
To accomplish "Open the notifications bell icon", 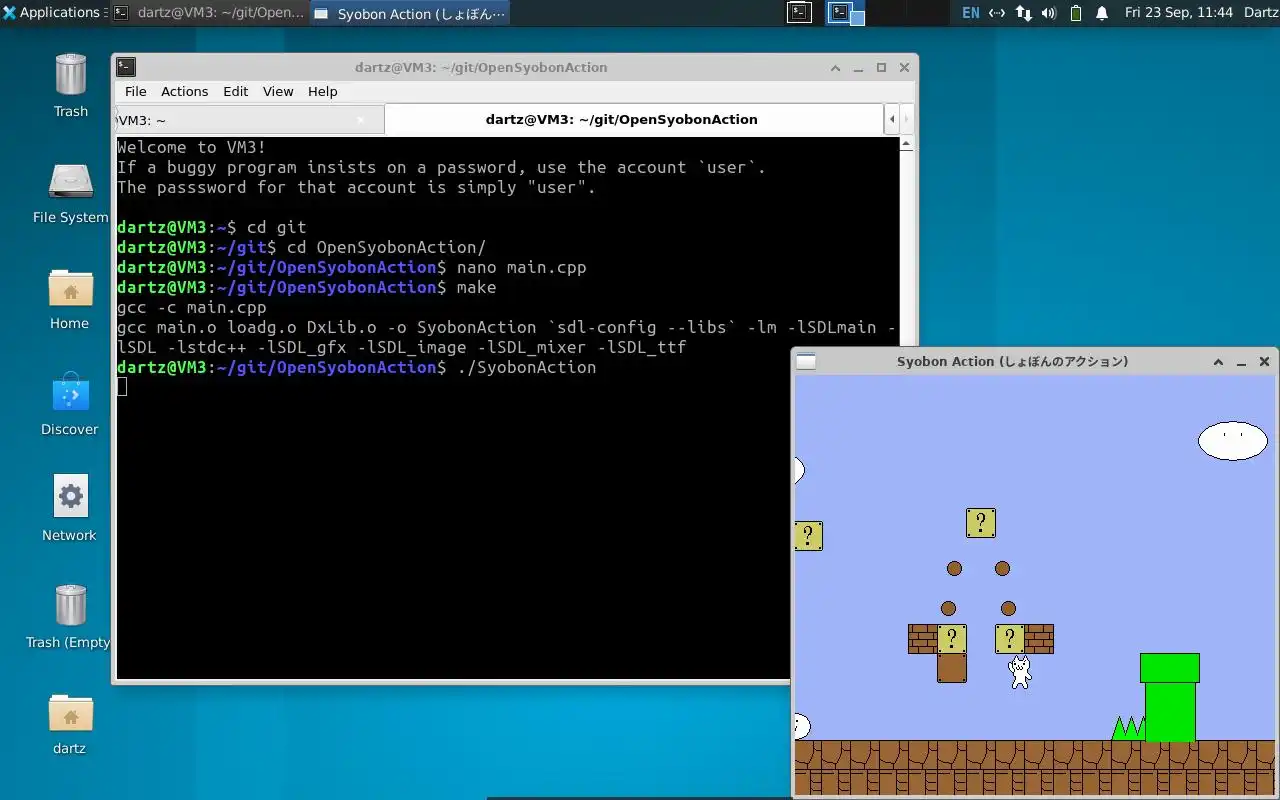I will click(1102, 13).
